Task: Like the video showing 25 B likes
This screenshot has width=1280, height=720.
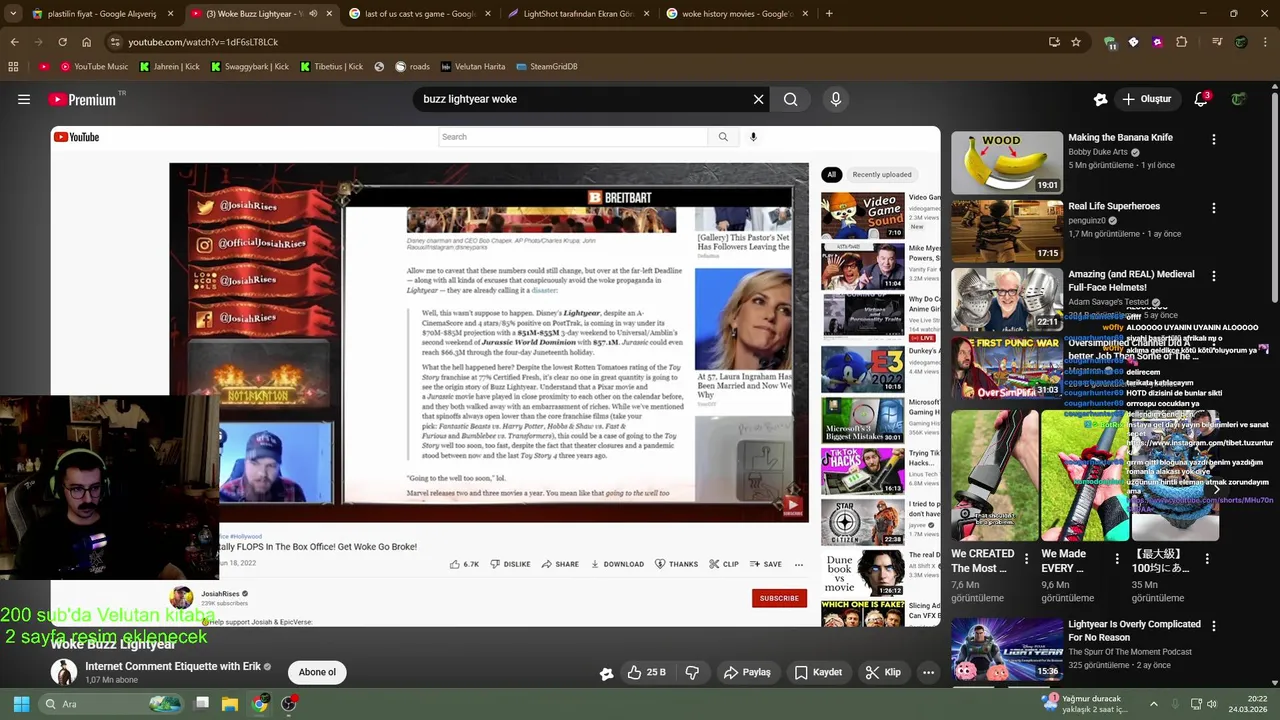Action: coord(646,672)
